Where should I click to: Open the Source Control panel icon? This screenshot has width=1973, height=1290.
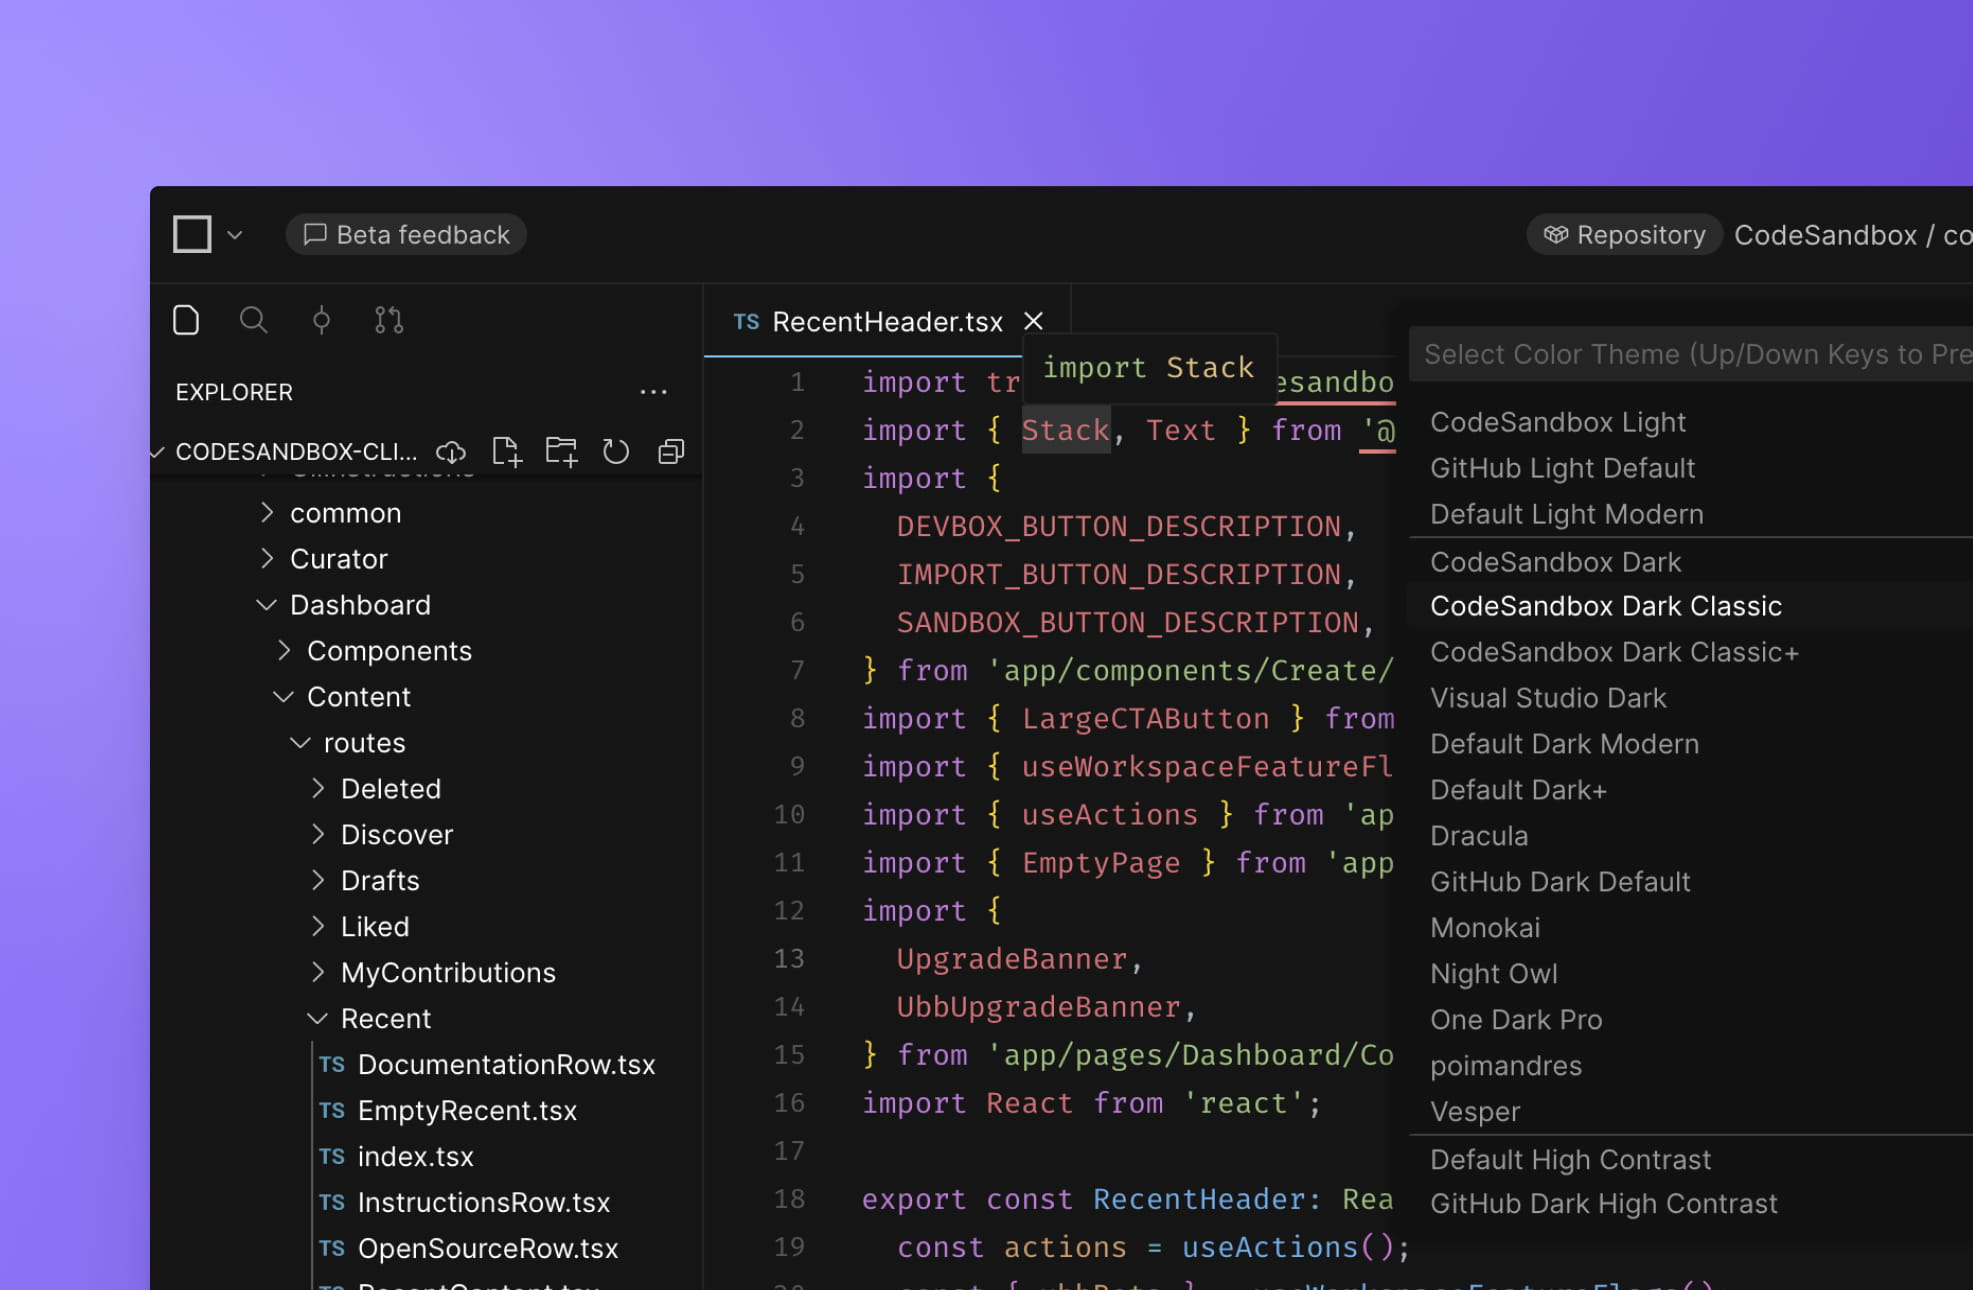[x=388, y=319]
